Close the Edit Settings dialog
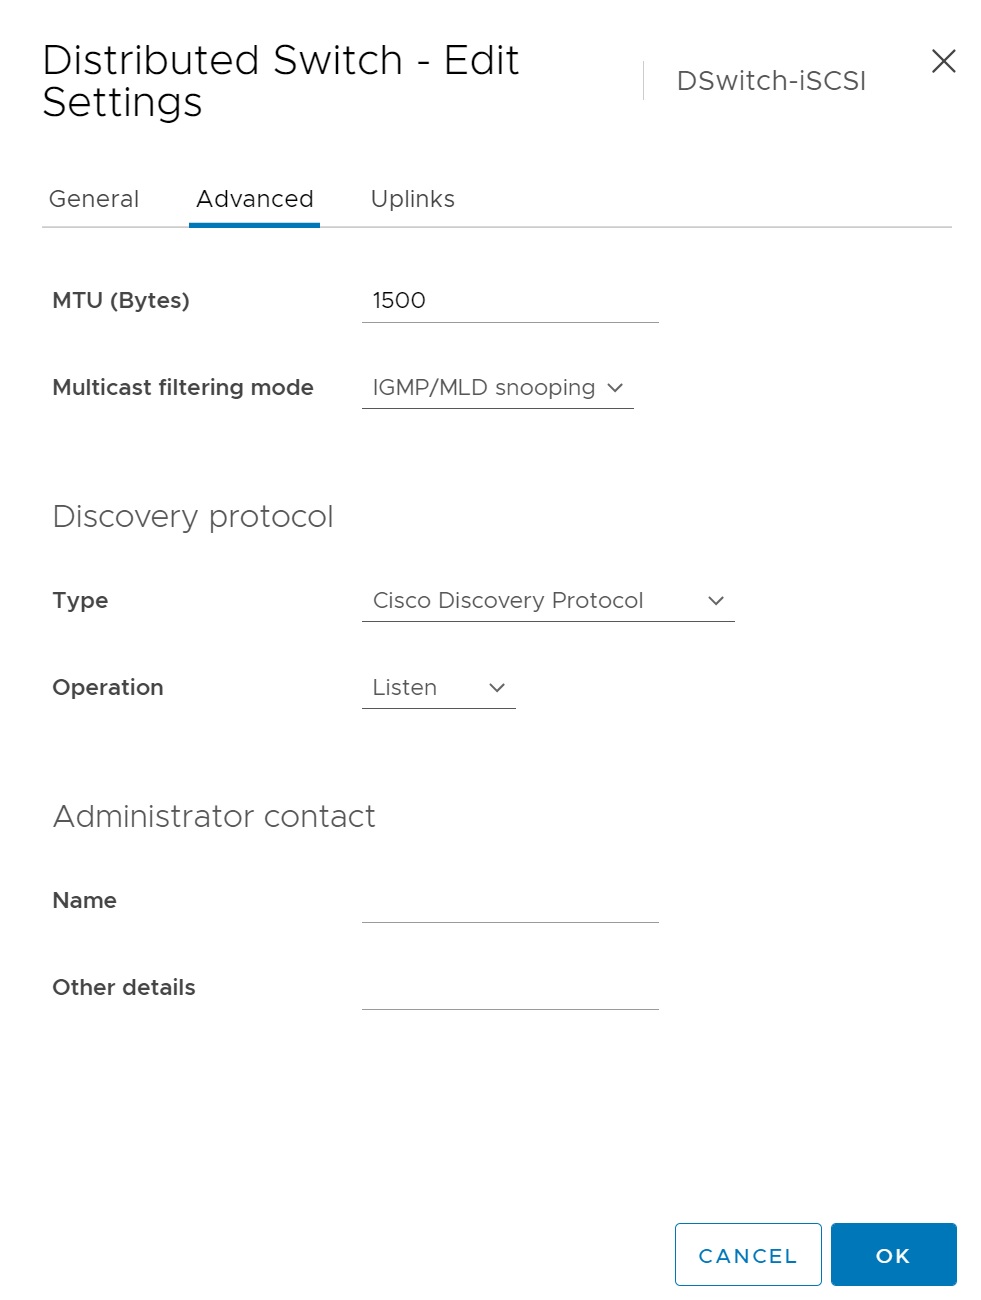This screenshot has width=981, height=1300. (943, 62)
